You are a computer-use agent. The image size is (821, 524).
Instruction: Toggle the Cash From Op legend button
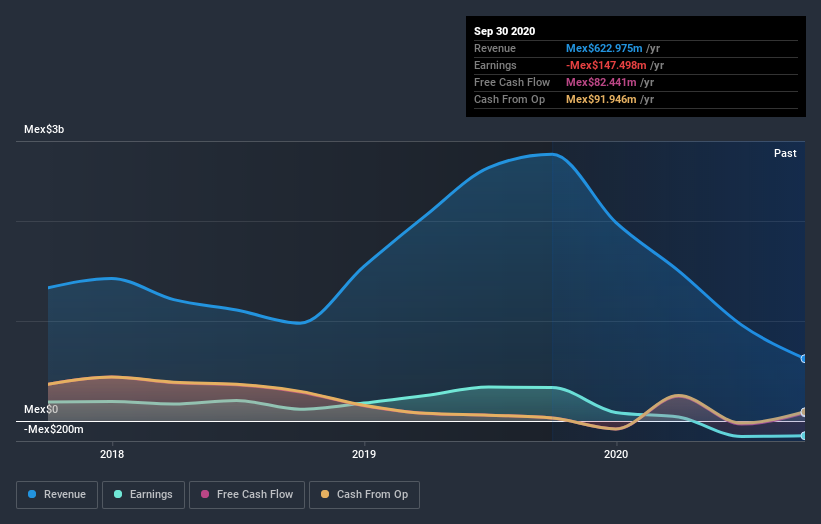coord(364,495)
